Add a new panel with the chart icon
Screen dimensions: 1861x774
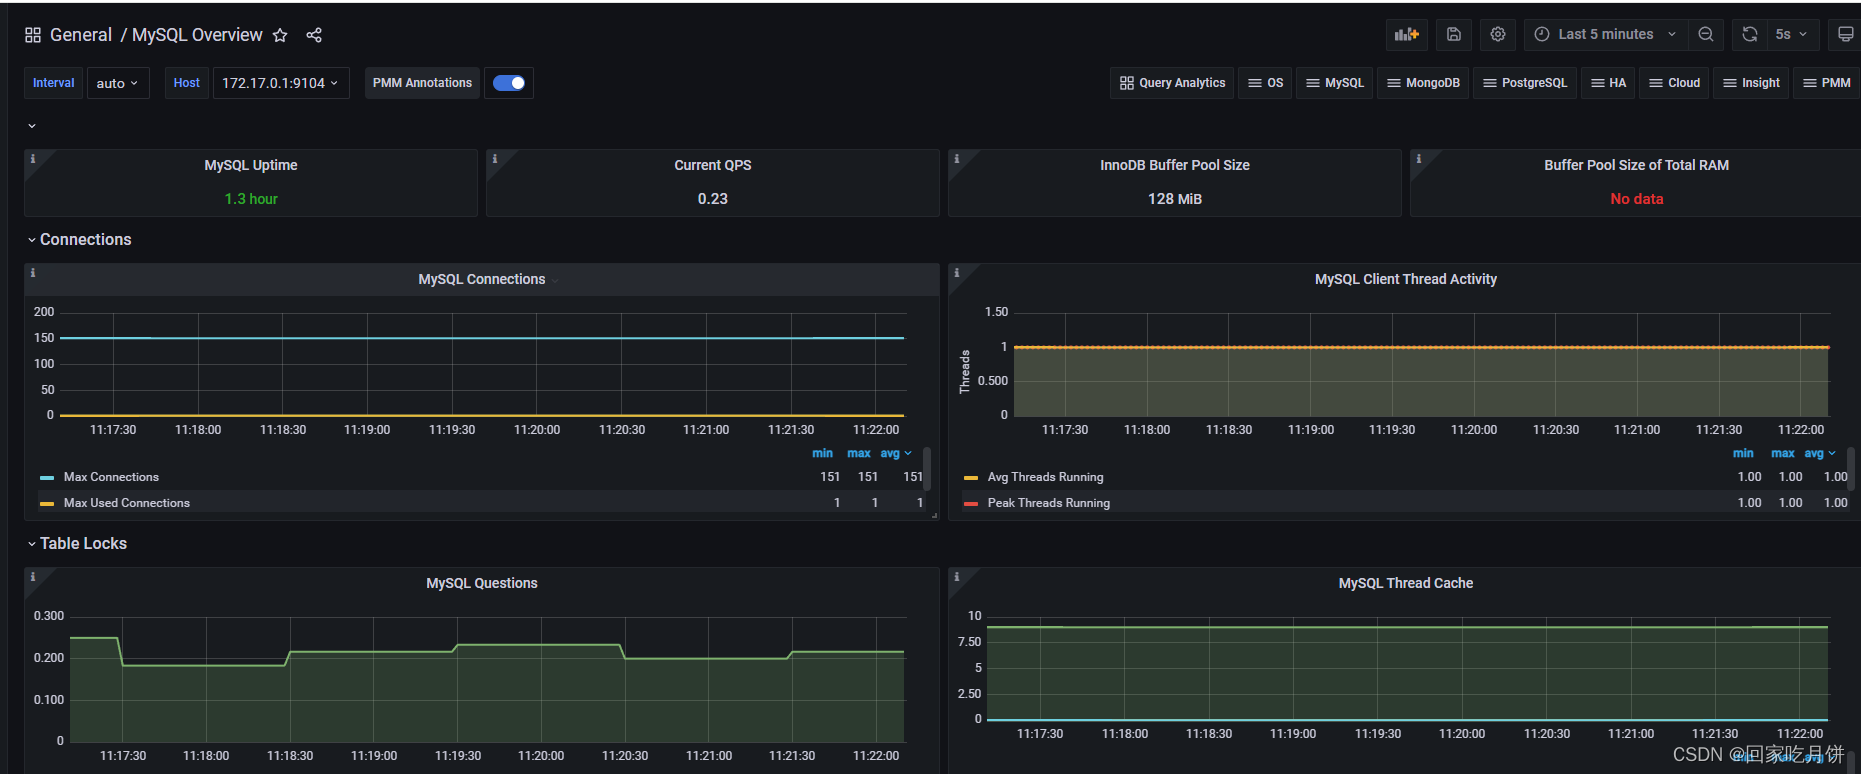pyautogui.click(x=1407, y=34)
